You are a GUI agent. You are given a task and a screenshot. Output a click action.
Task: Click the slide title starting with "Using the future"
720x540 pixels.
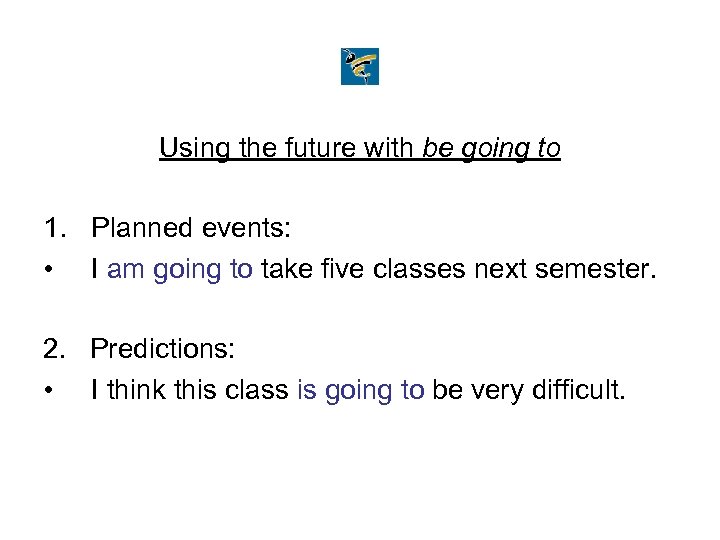coord(359,149)
